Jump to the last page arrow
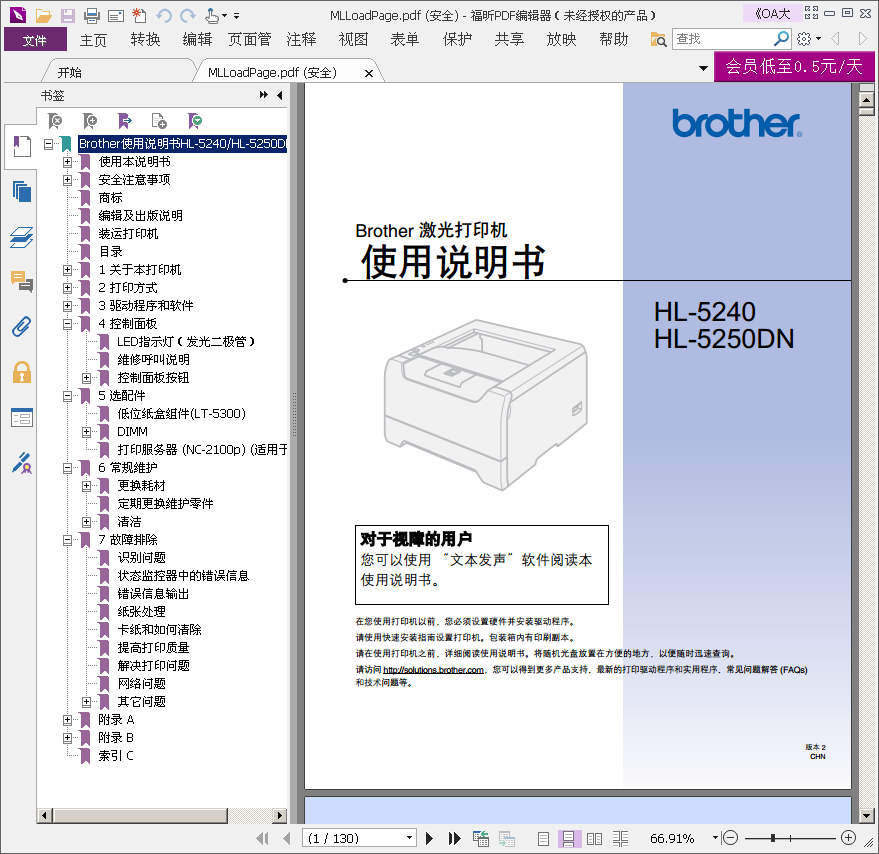The image size is (879, 854). (x=454, y=838)
